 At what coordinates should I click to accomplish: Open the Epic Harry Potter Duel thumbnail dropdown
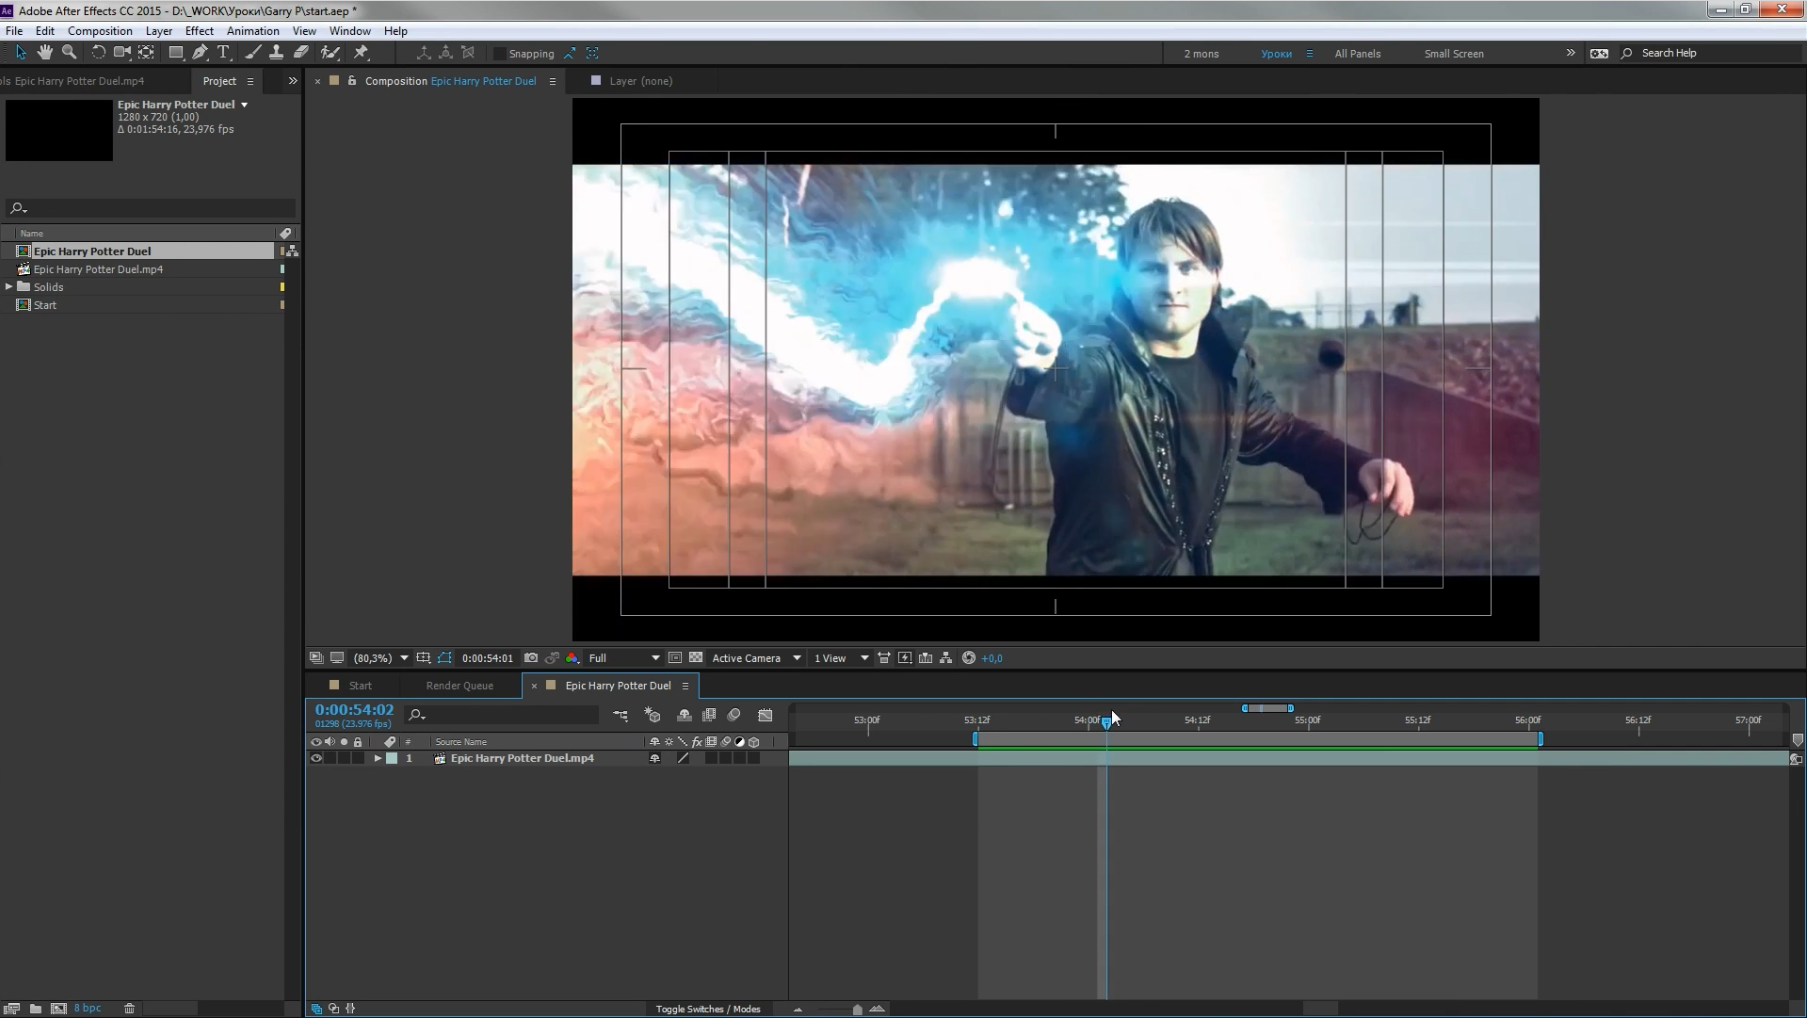244,104
